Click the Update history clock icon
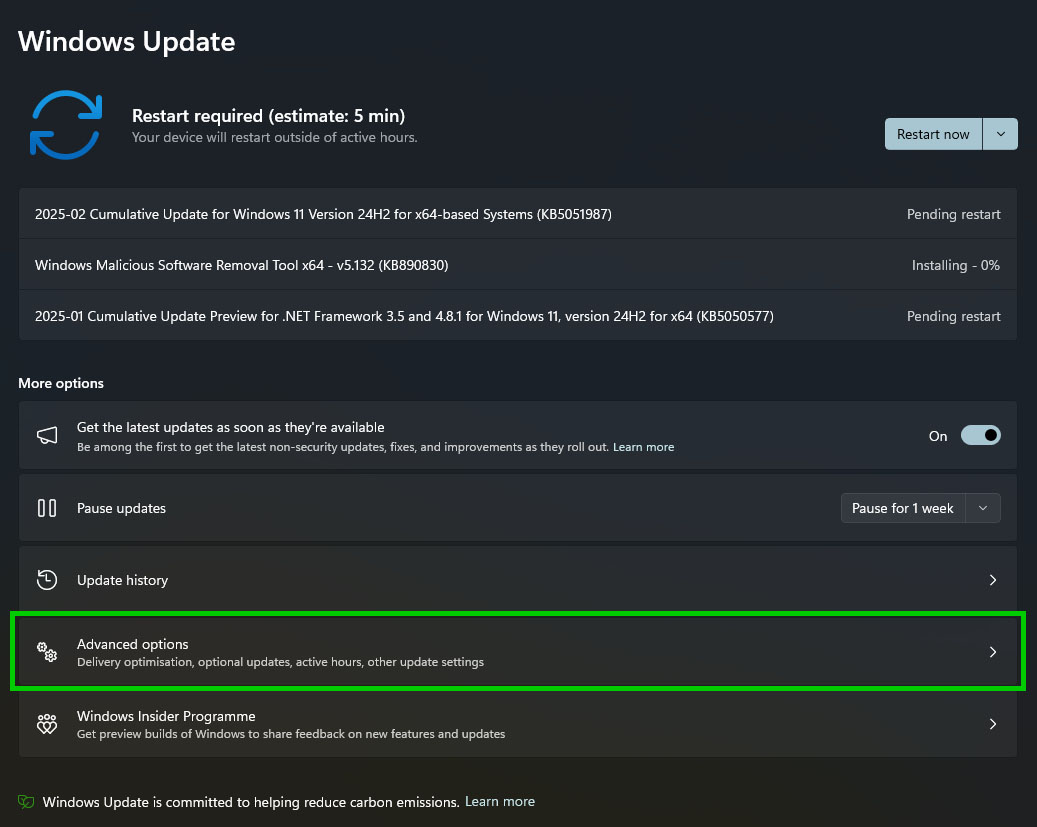Viewport: 1037px width, 827px height. (47, 580)
